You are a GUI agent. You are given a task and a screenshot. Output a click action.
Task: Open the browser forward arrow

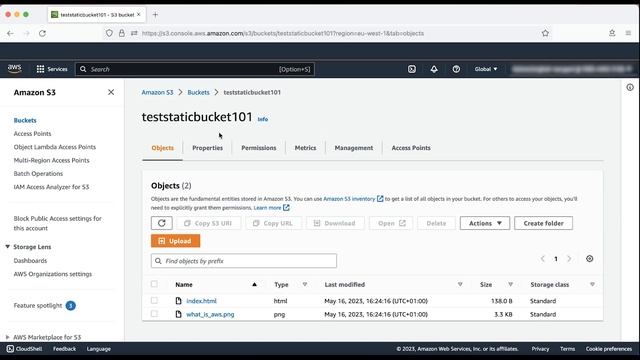tap(27, 33)
